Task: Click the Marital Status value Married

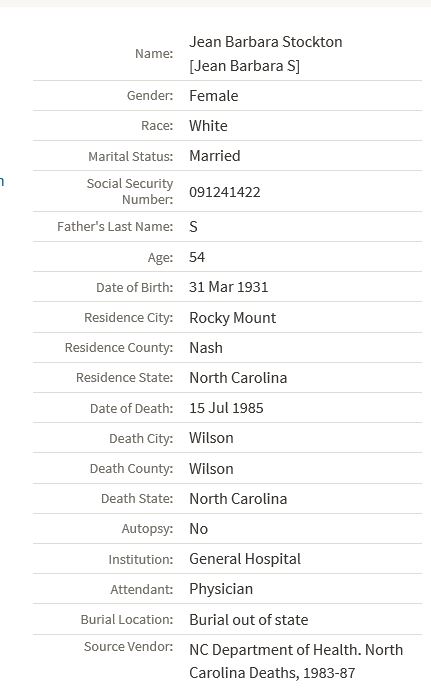Action: click(215, 156)
